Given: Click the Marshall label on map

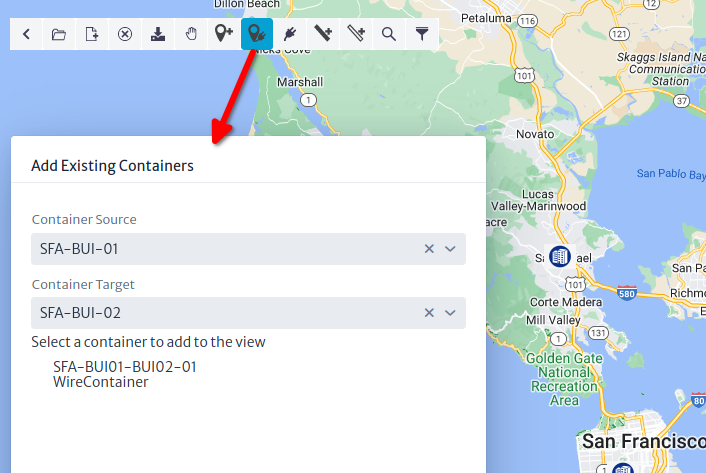Looking at the screenshot, I should (x=300, y=82).
